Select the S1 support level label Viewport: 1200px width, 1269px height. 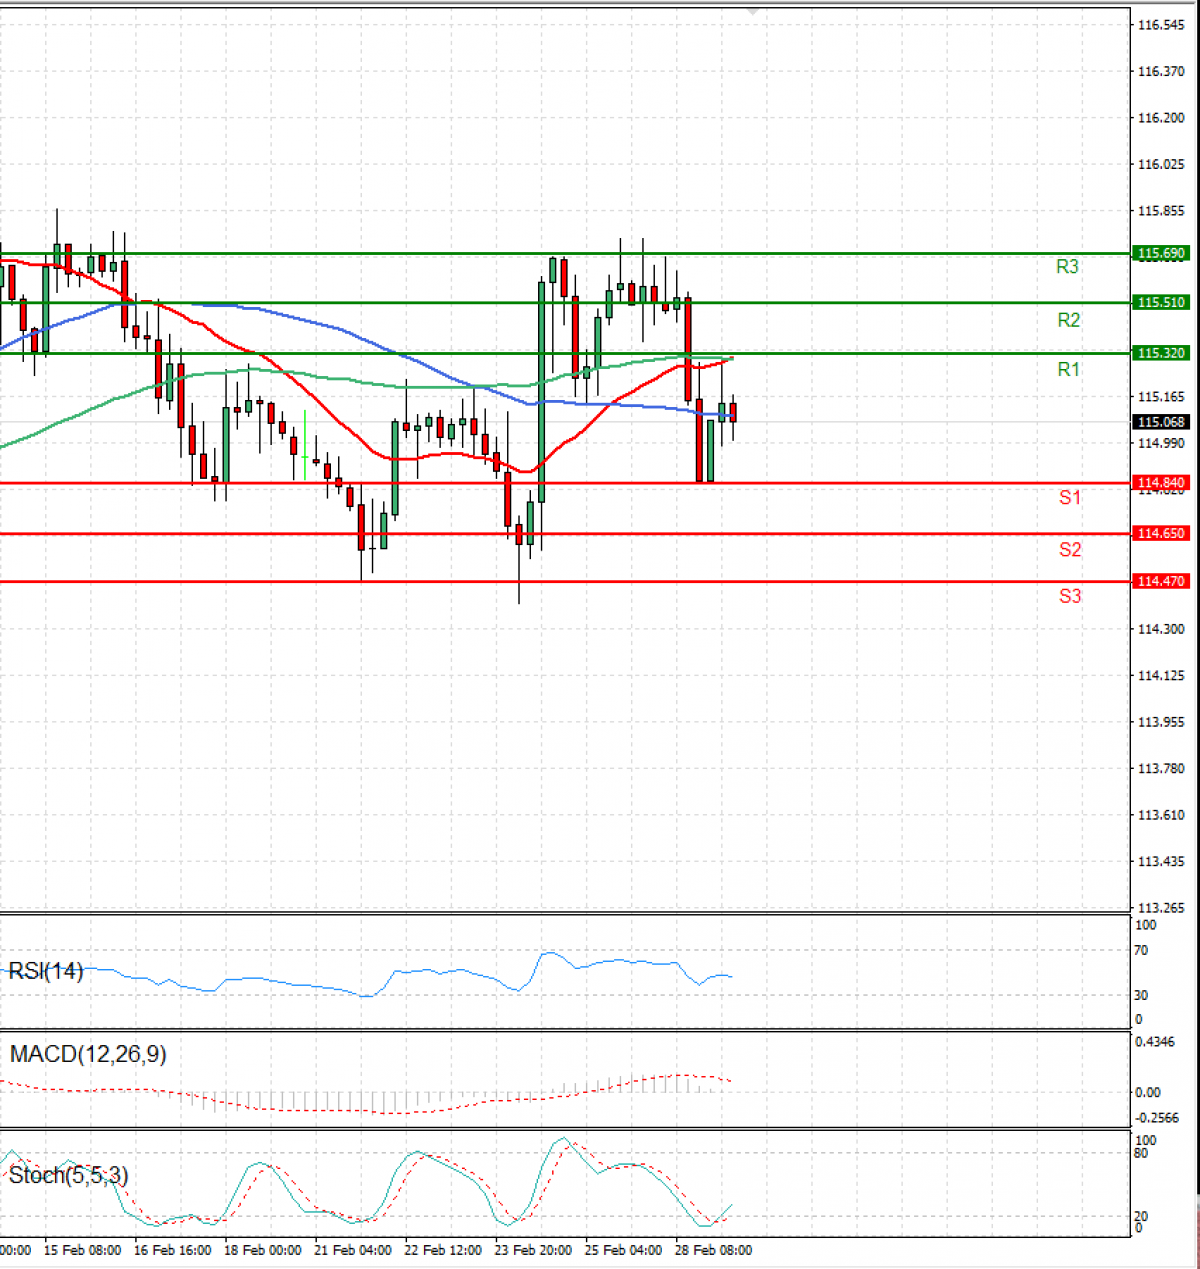coord(1069,497)
